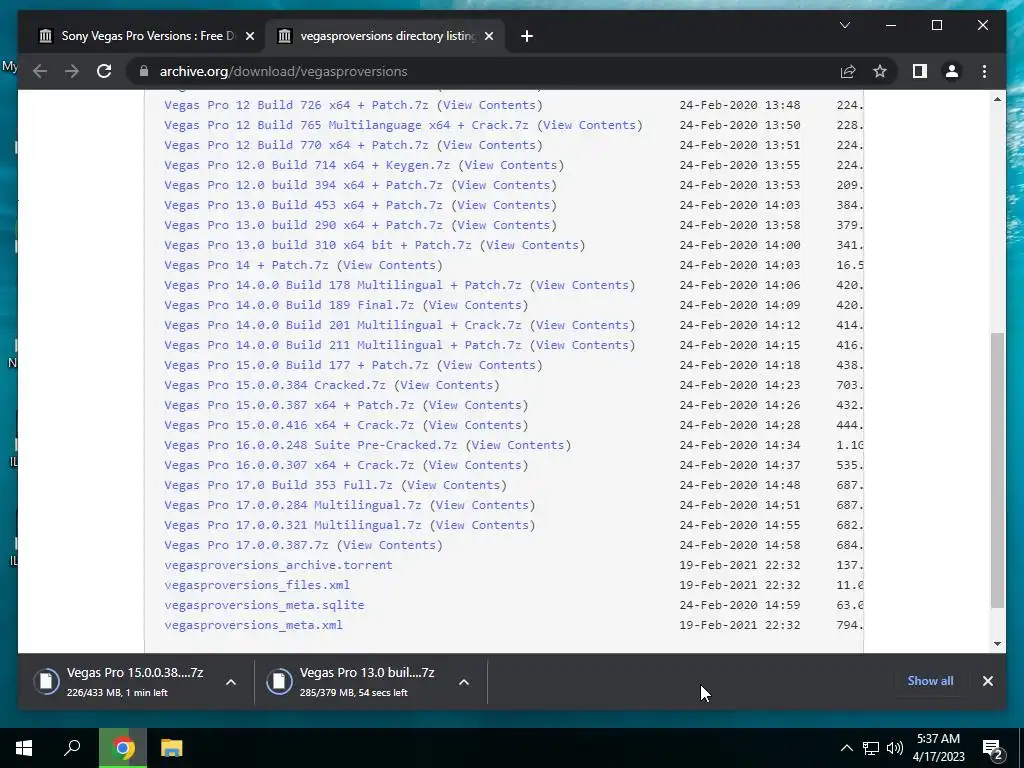Image resolution: width=1024 pixels, height=768 pixels.
Task: Download Vegas Pro 13.0 build 290 x64 + Patch.7z
Action: pyautogui.click(x=303, y=225)
